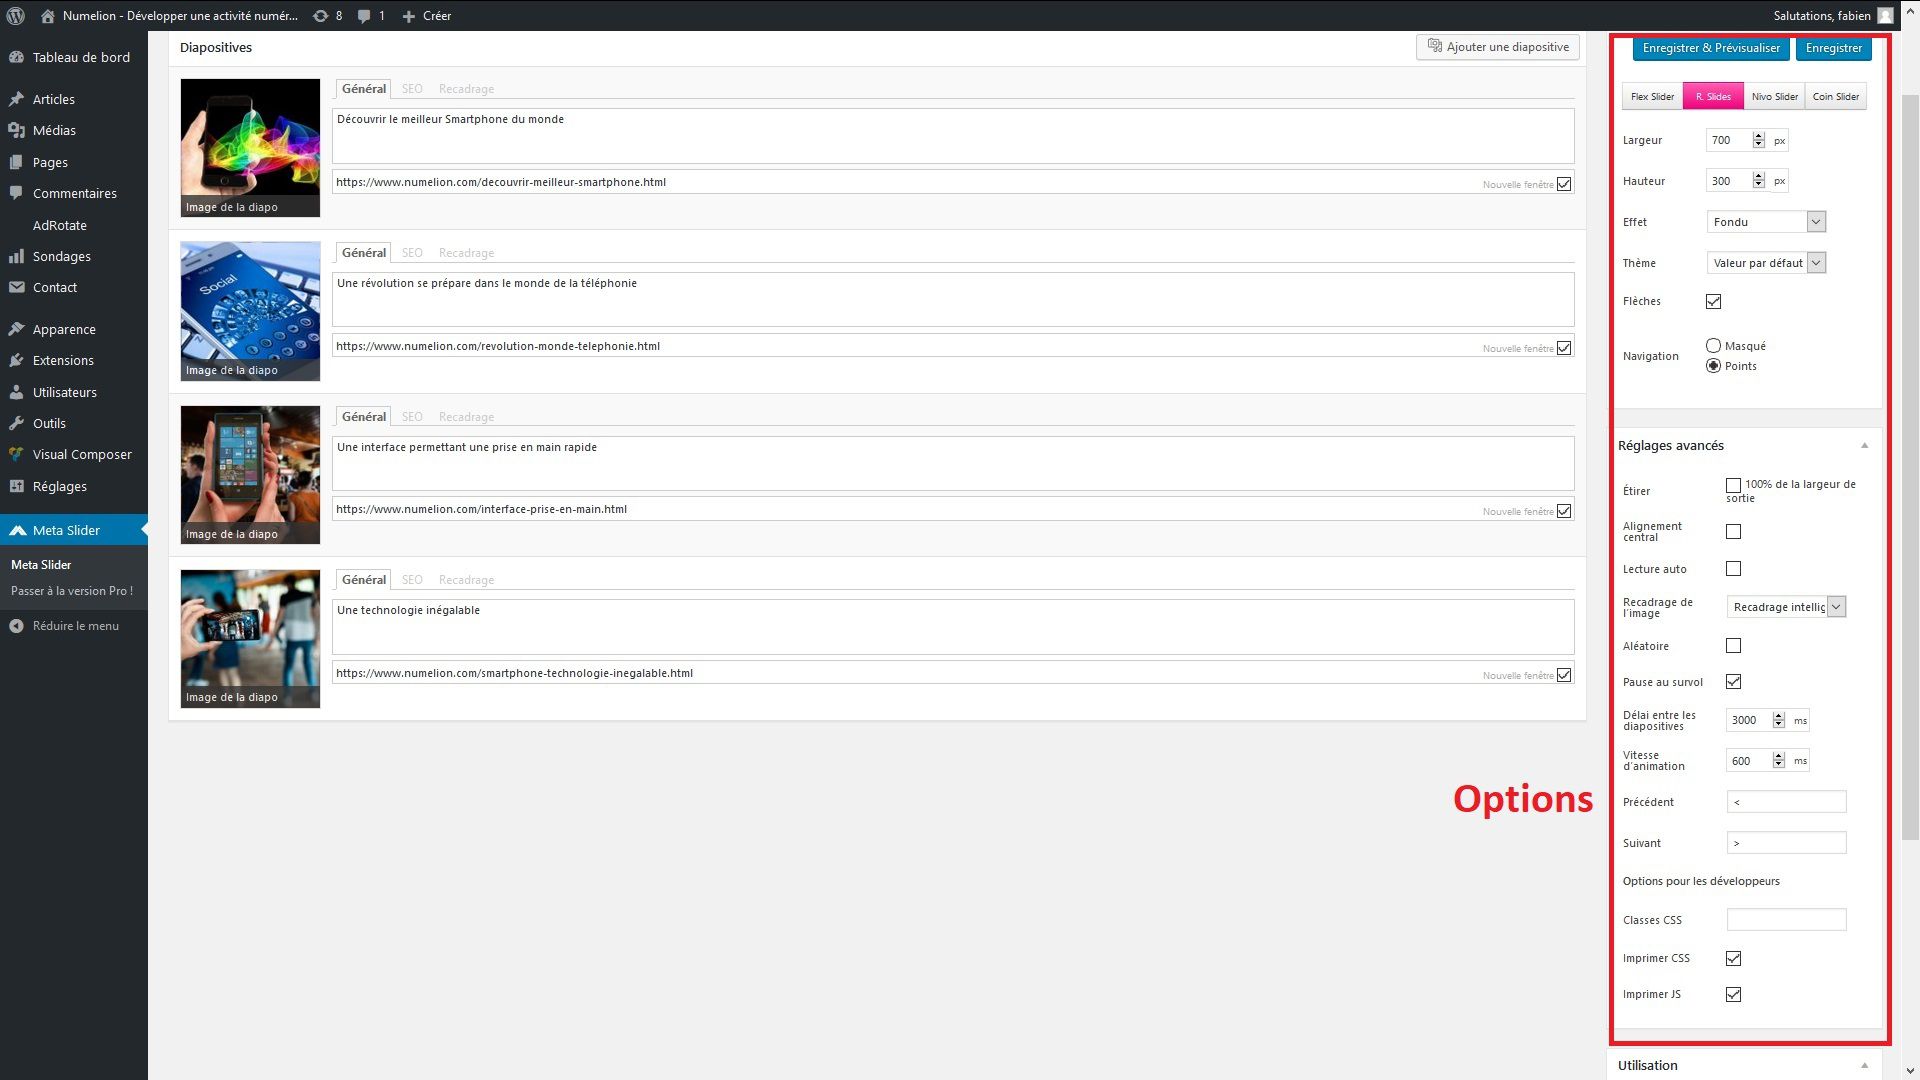Toggle Nouvelle fenêtre for smartphone-technologie-inegalable slide

coord(1564,675)
